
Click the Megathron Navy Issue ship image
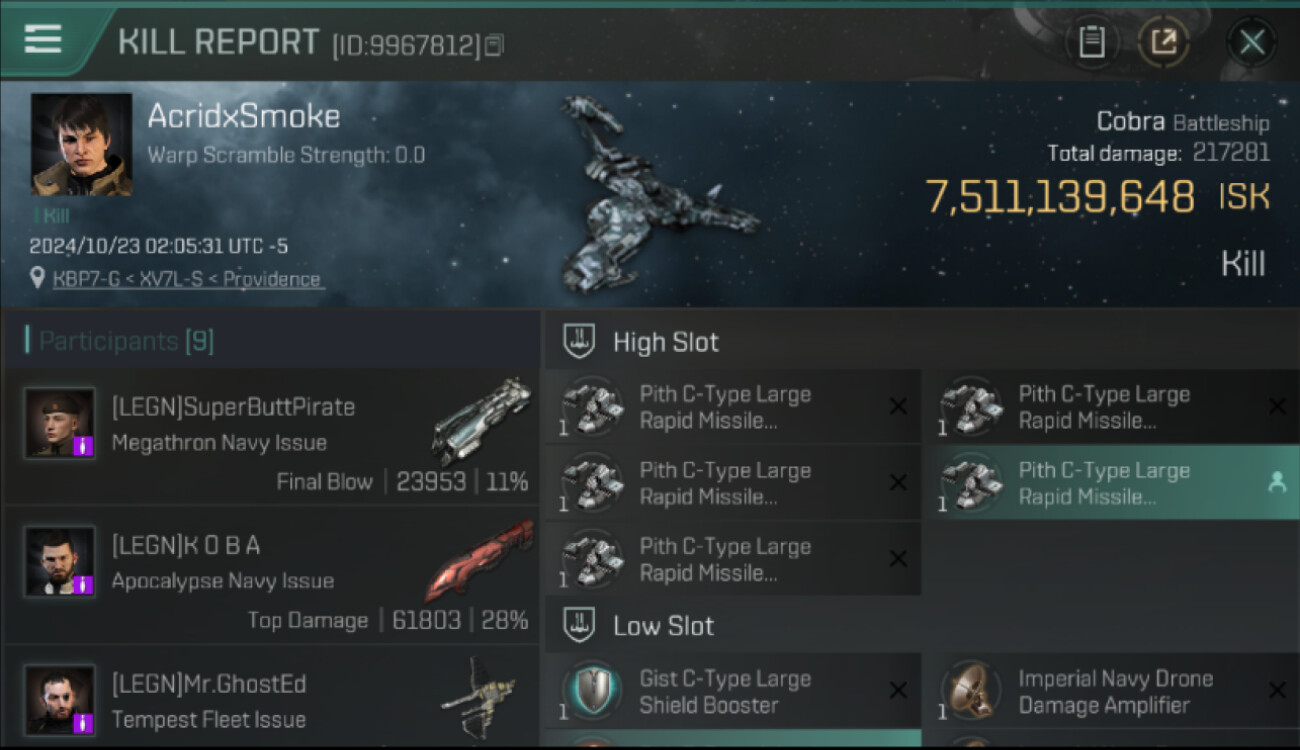(x=481, y=420)
